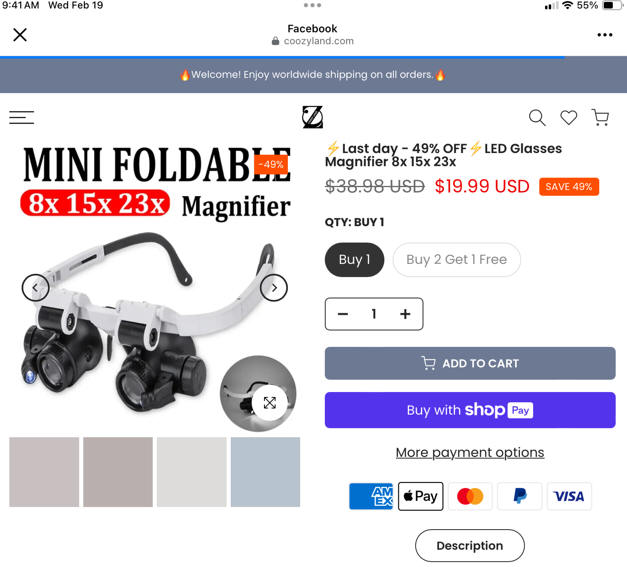This screenshot has width=627, height=567.
Task: Open the Description tab
Action: point(470,545)
